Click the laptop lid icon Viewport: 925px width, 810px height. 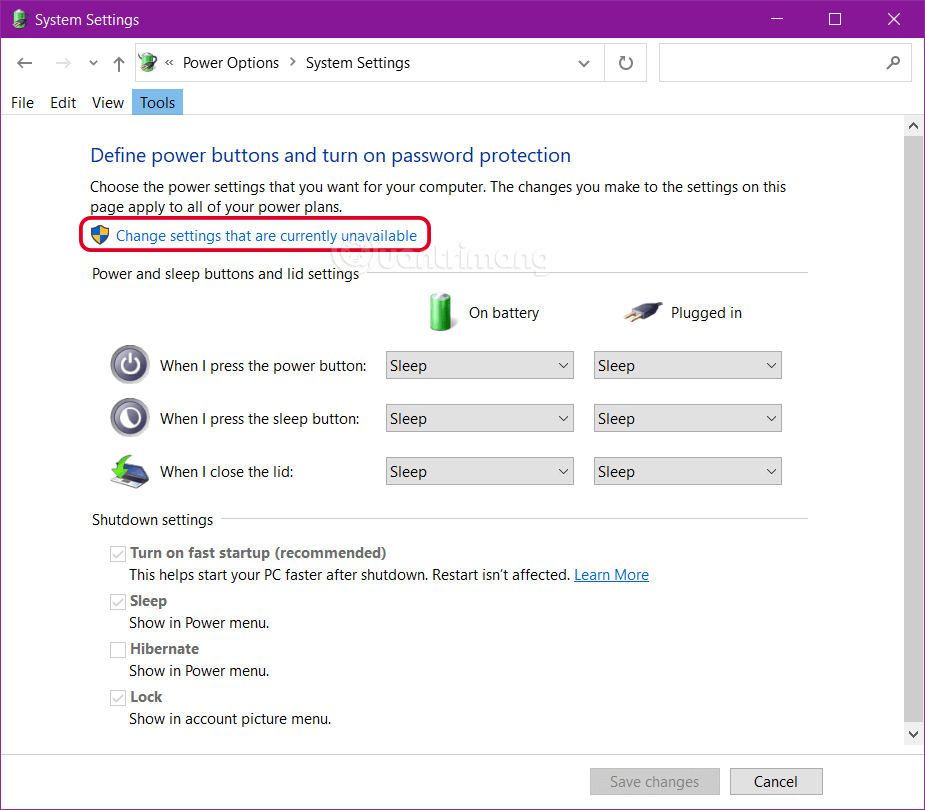[x=130, y=471]
